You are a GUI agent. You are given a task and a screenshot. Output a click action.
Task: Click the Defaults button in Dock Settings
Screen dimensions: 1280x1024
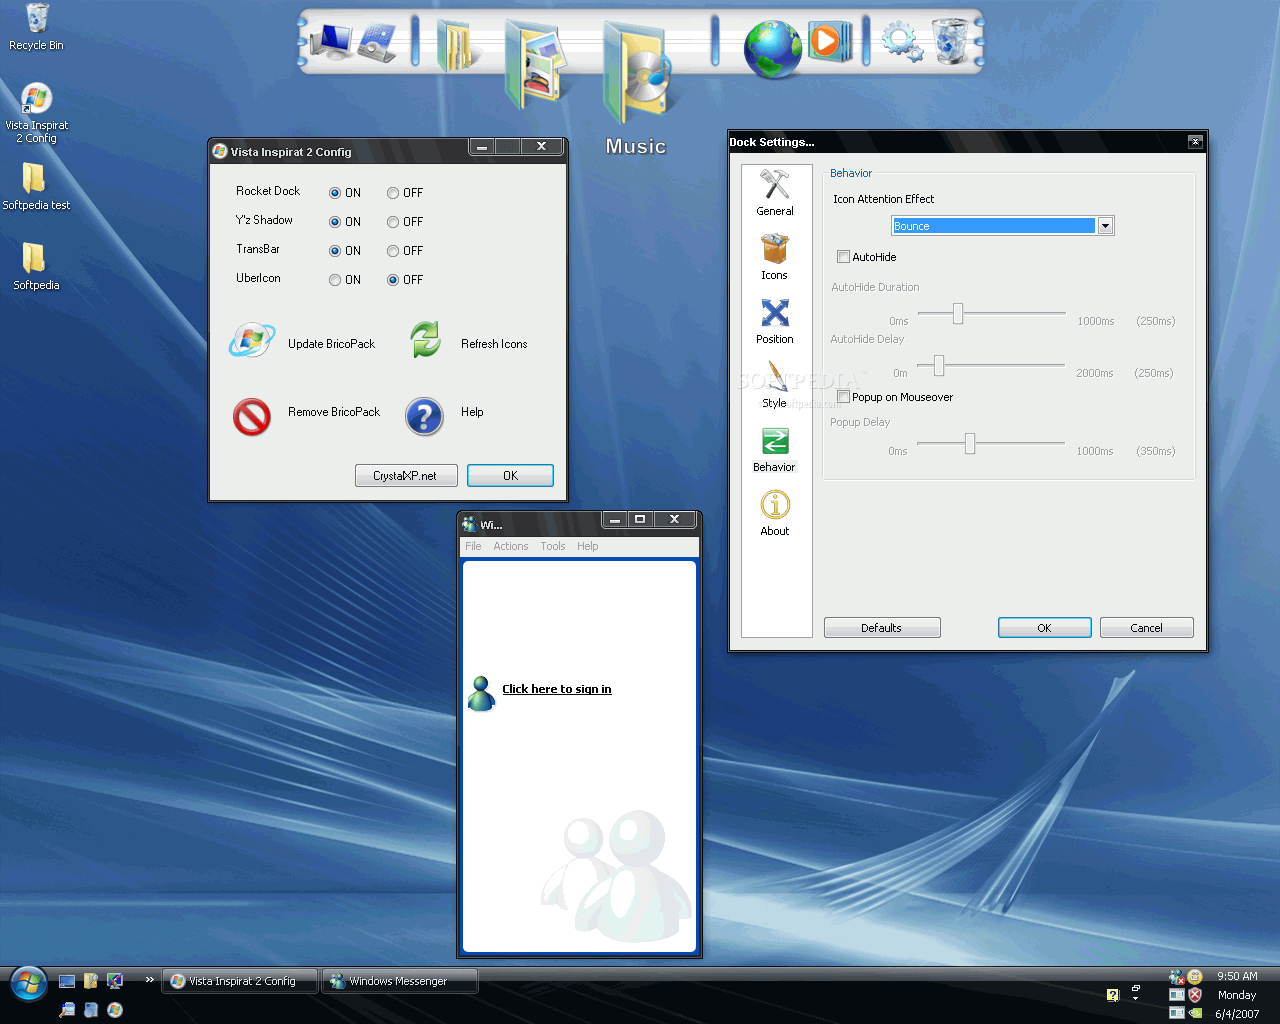[882, 628]
